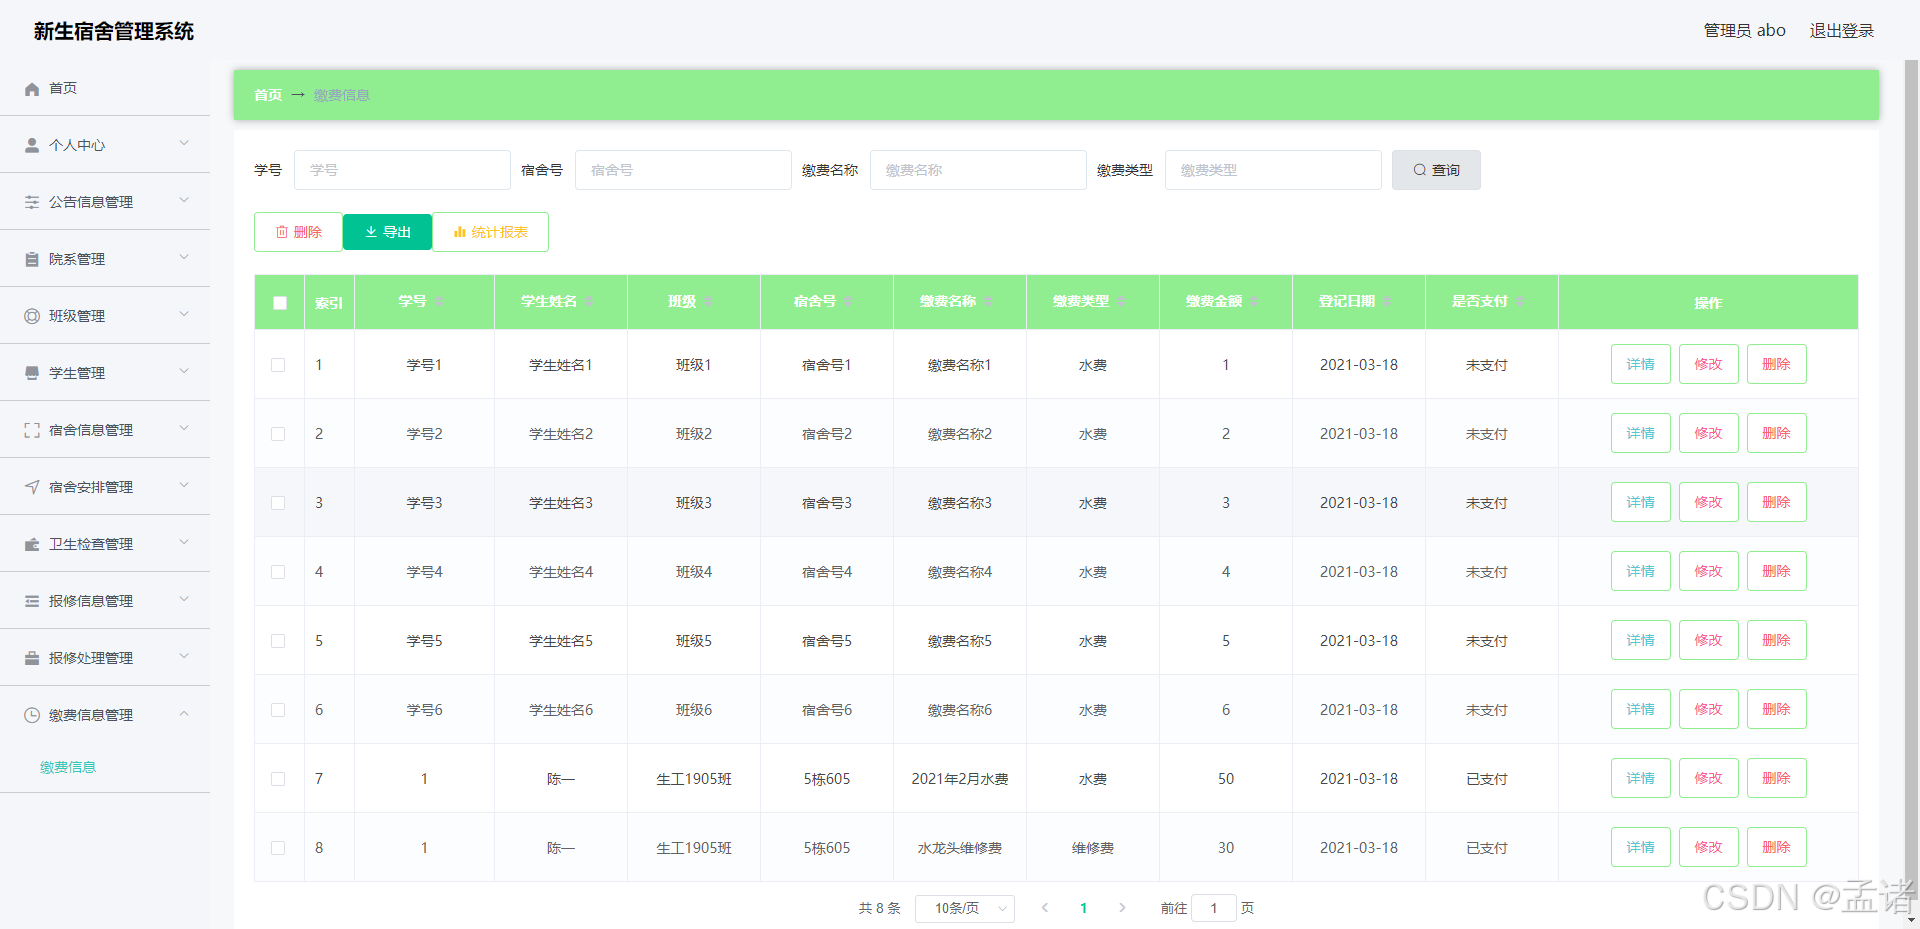Click the bracket icon for 宿舍信息管理

[x=32, y=431]
